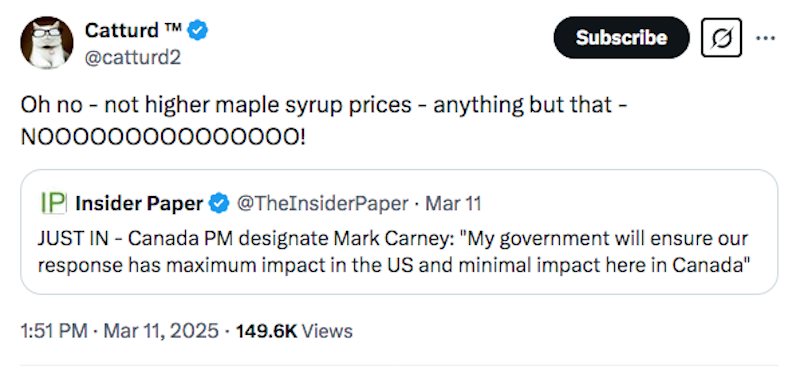Open the quoted tweet card via its second line

[x=393, y=265]
